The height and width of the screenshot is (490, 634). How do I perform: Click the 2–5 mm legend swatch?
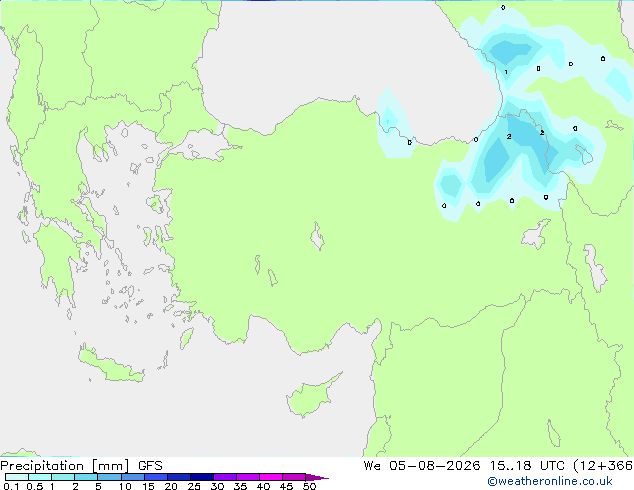[x=86, y=477]
